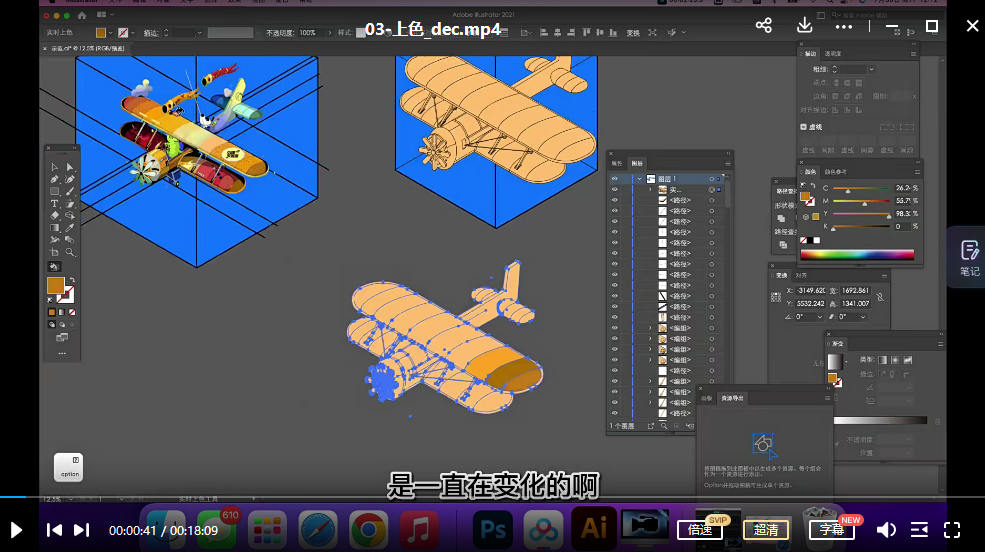Select the Eyedropper tool
This screenshot has height=552, width=985.
pos(70,227)
